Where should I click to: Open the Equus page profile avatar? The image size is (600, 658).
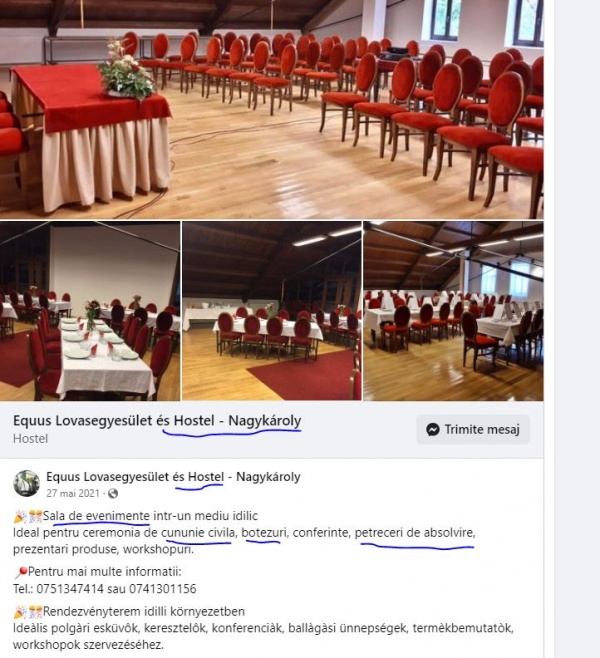(x=26, y=483)
